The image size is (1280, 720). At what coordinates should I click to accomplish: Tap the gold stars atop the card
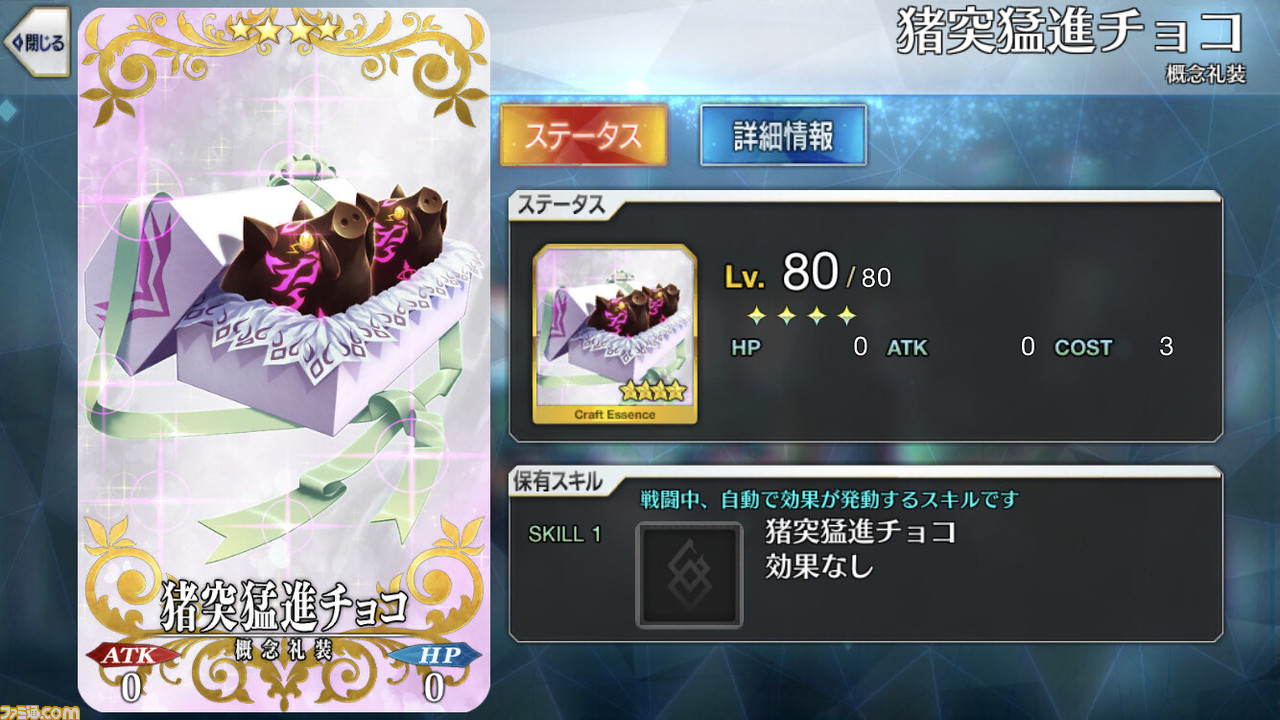point(284,29)
